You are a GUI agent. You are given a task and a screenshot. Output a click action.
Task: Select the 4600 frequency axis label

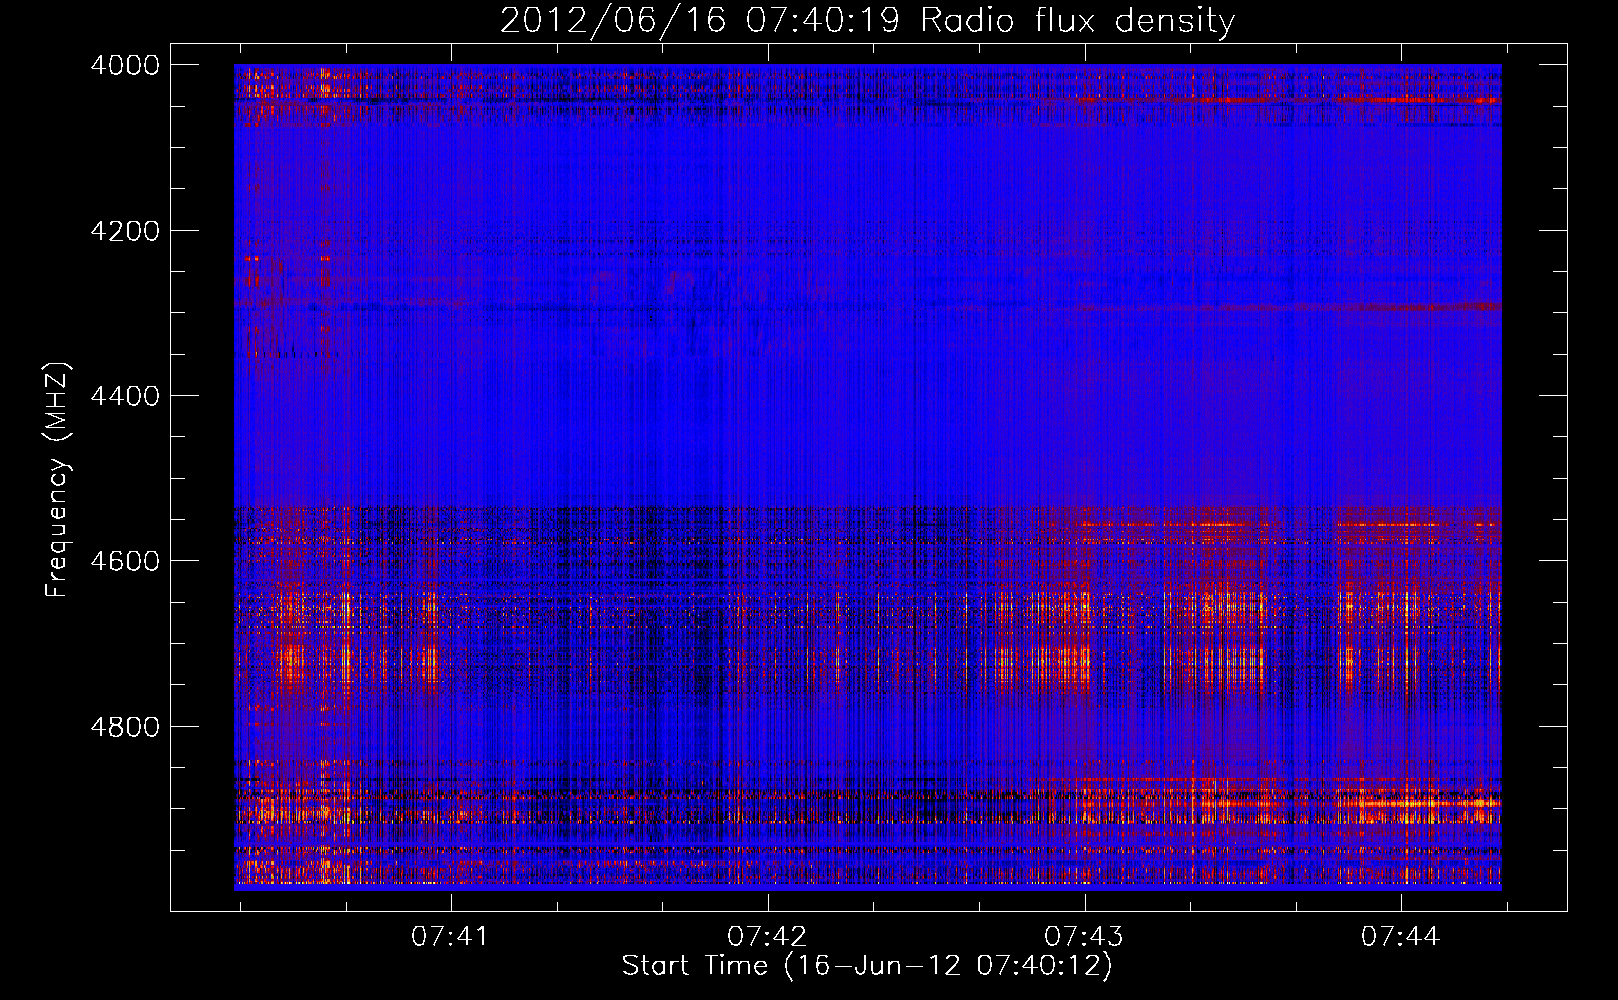coord(125,561)
